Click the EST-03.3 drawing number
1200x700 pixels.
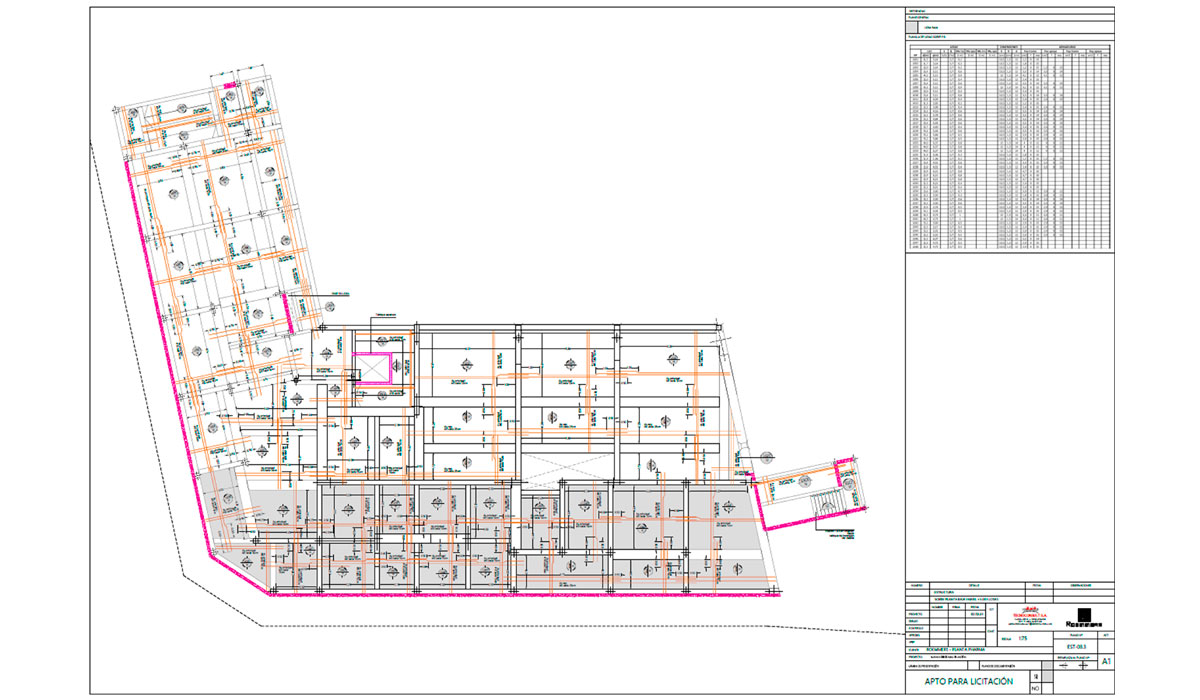(x=1076, y=646)
